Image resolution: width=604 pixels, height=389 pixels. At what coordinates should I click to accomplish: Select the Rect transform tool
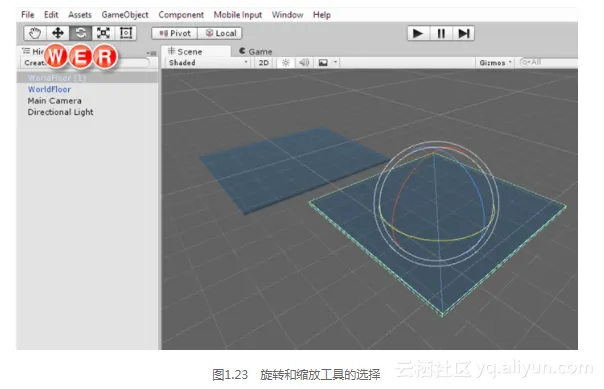click(x=126, y=33)
